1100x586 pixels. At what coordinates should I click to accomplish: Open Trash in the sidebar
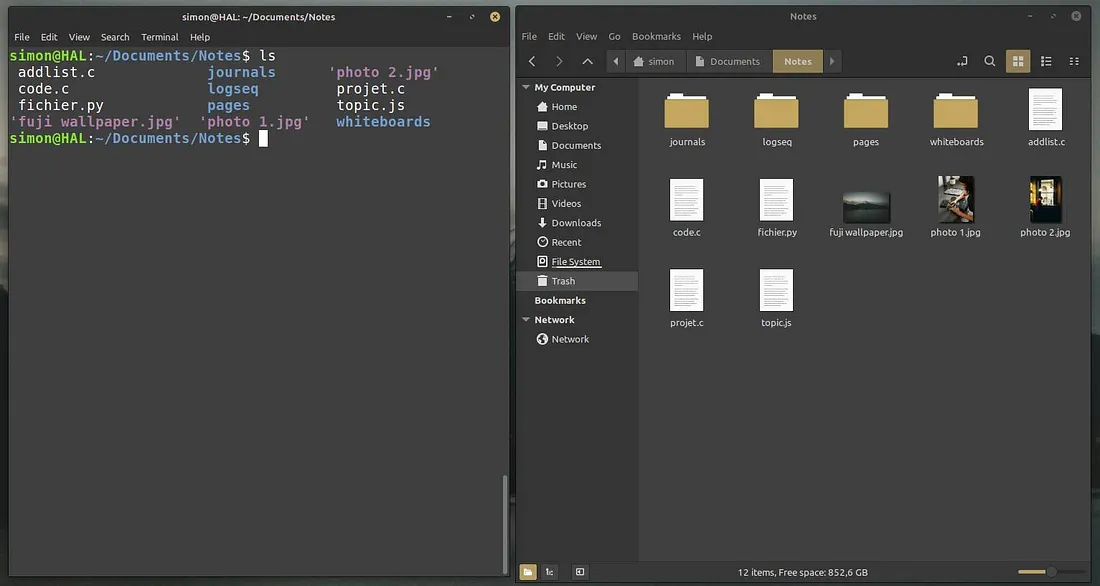point(577,281)
